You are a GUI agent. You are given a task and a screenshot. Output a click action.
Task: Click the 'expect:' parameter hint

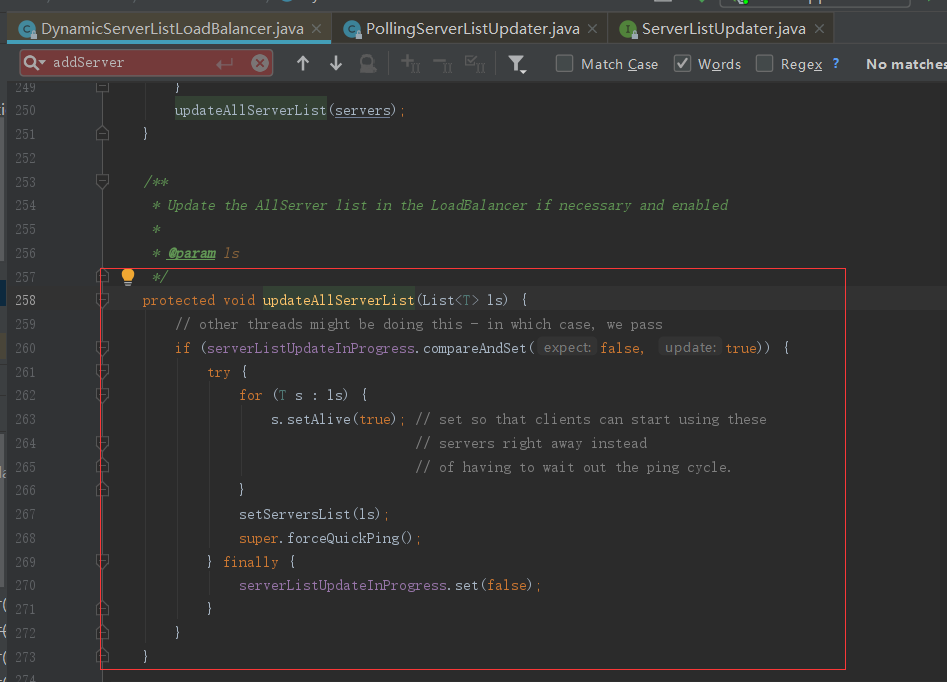tap(567, 347)
